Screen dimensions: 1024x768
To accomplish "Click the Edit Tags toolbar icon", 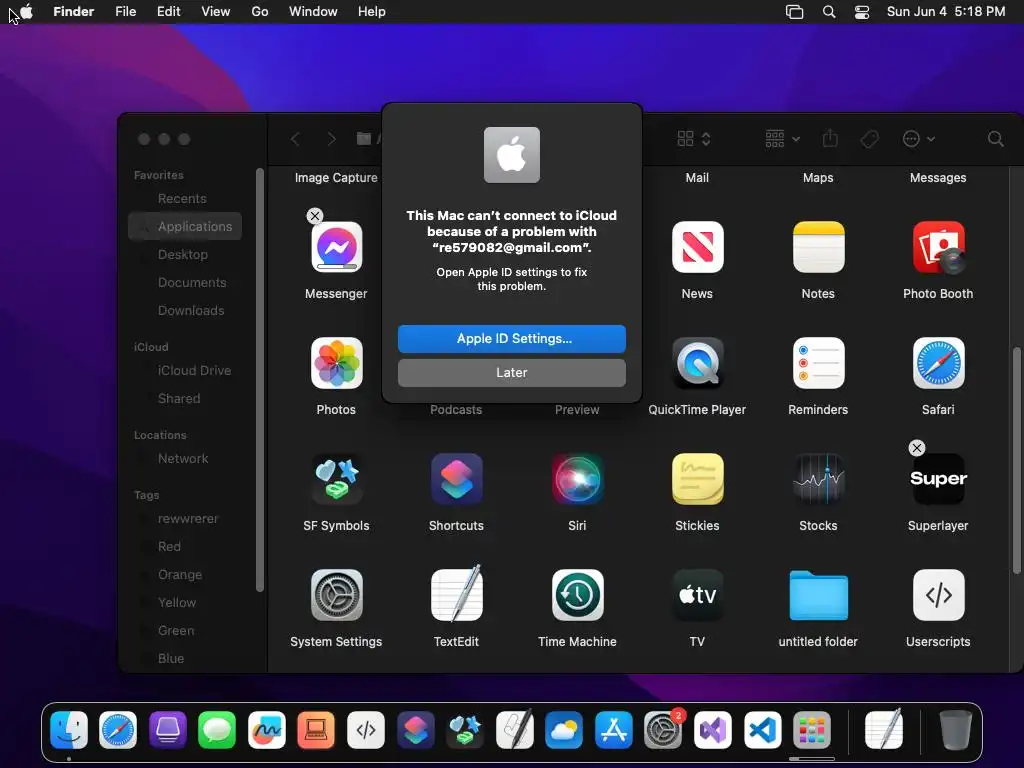I will 869,138.
